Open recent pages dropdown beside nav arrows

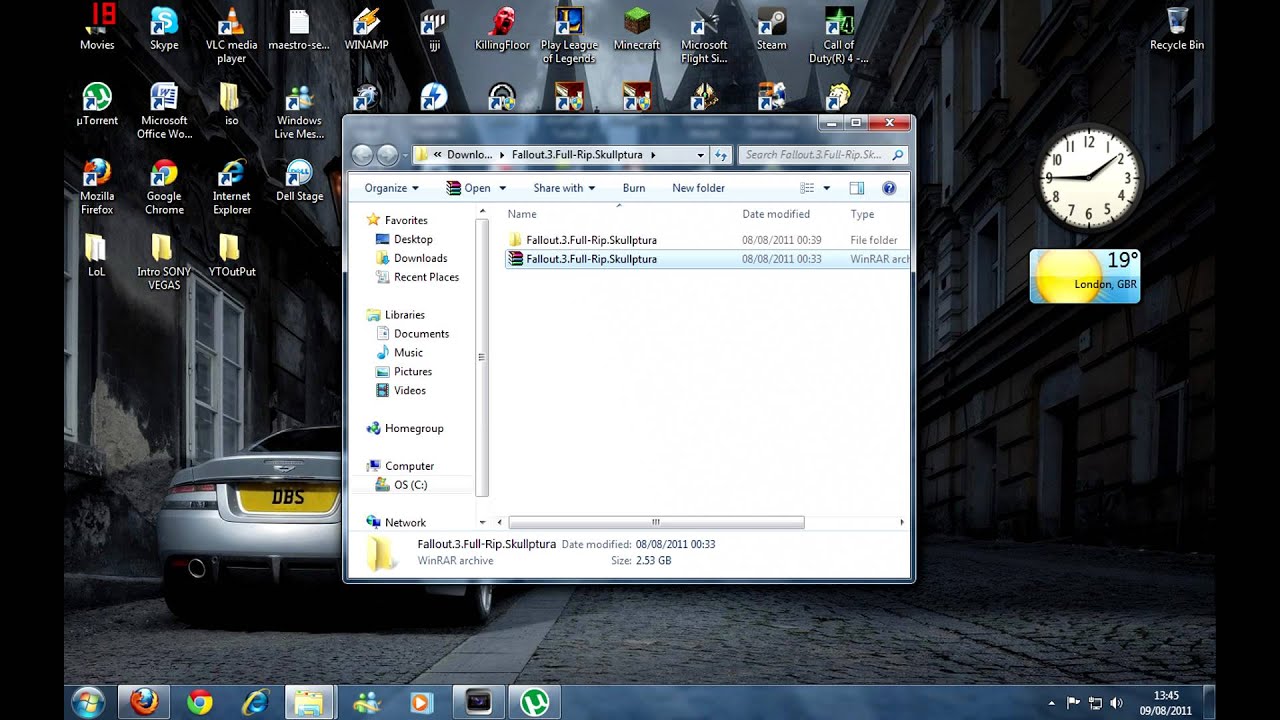coord(405,156)
